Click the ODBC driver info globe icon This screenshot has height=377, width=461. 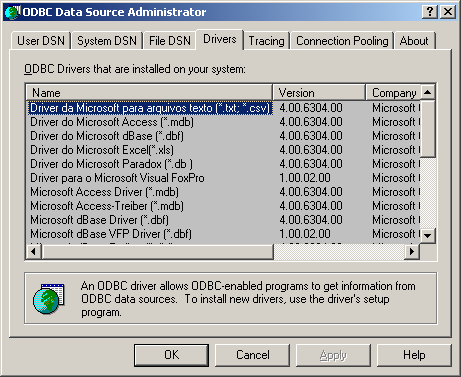click(x=49, y=298)
